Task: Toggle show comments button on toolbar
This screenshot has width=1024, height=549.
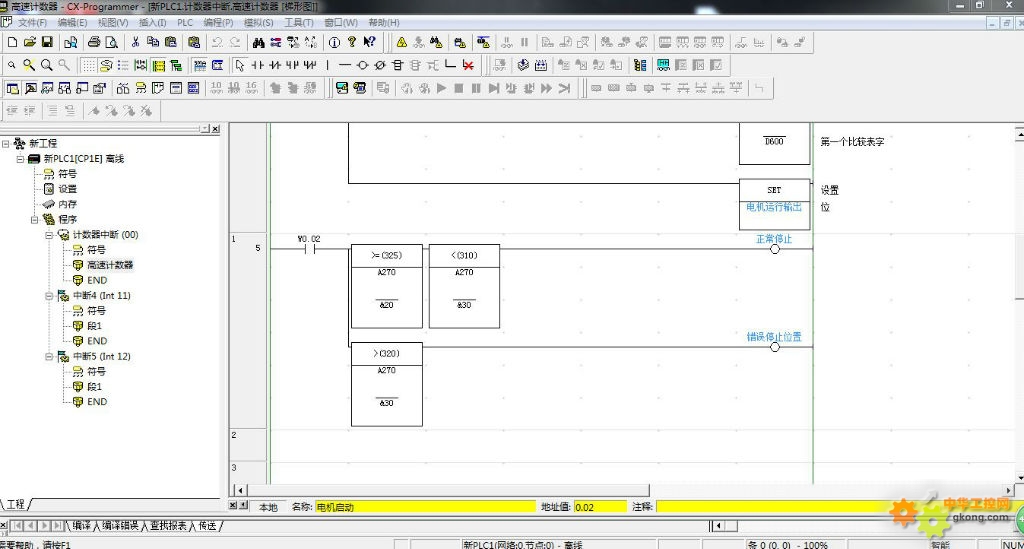Action: coord(105,65)
